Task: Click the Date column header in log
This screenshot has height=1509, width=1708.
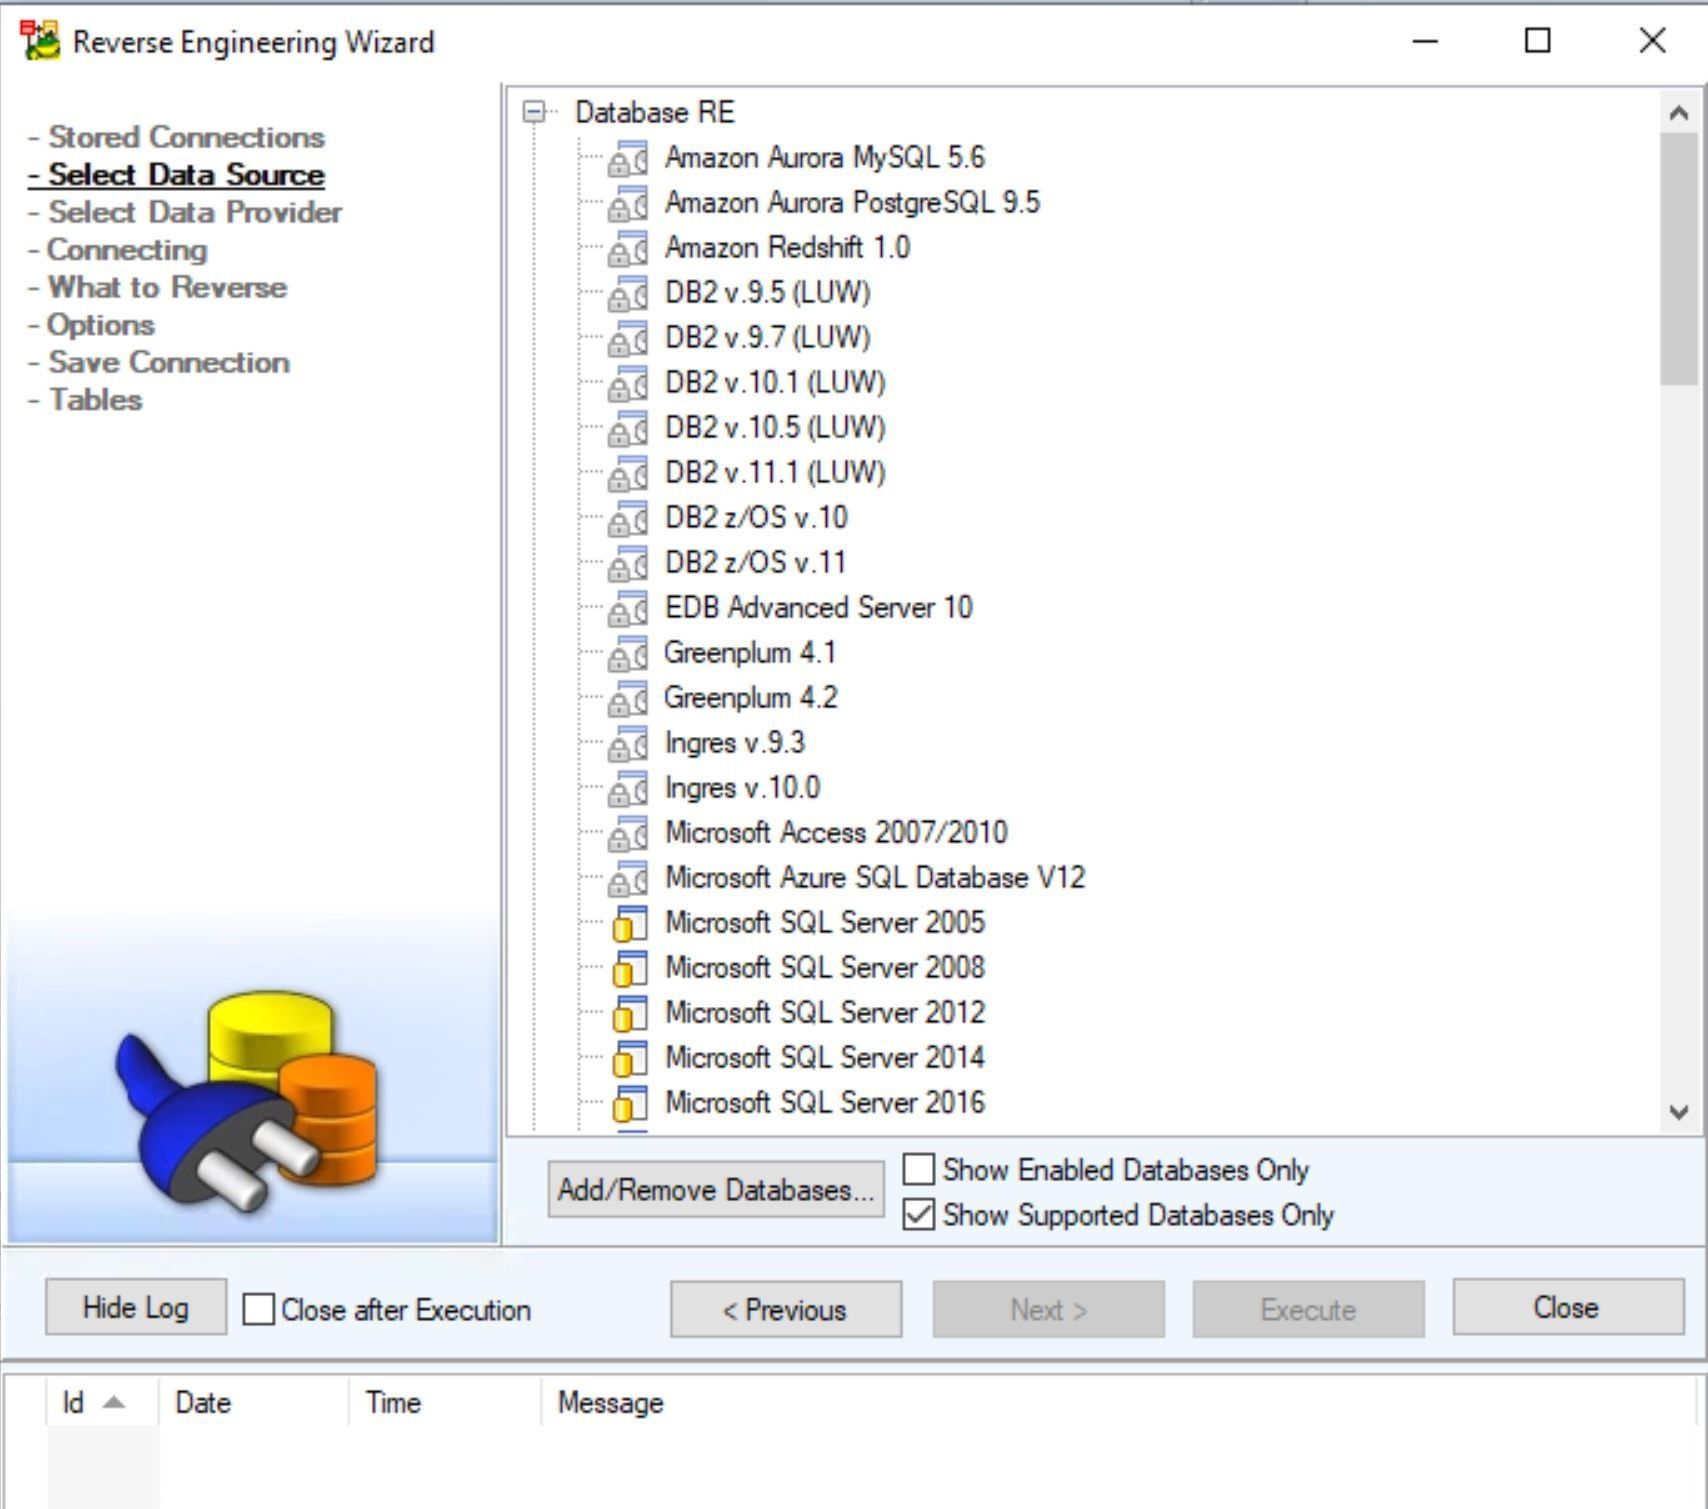Action: pyautogui.click(x=254, y=1402)
